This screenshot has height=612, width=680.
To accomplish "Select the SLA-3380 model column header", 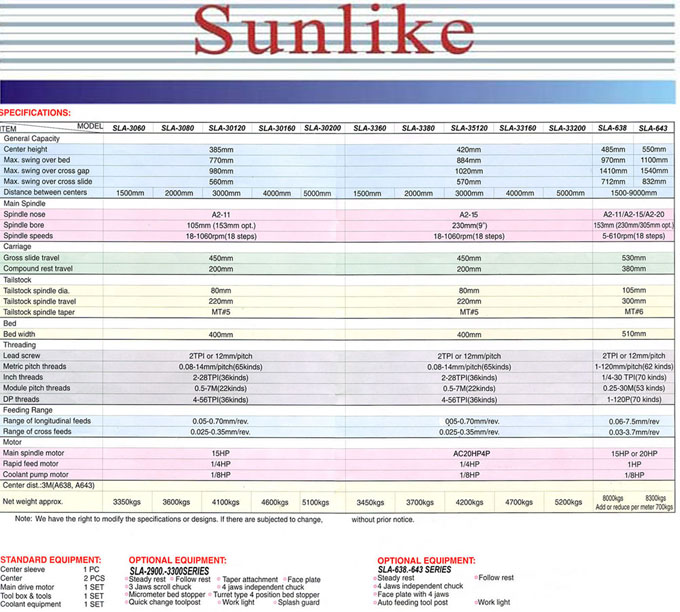I will pos(418,128).
